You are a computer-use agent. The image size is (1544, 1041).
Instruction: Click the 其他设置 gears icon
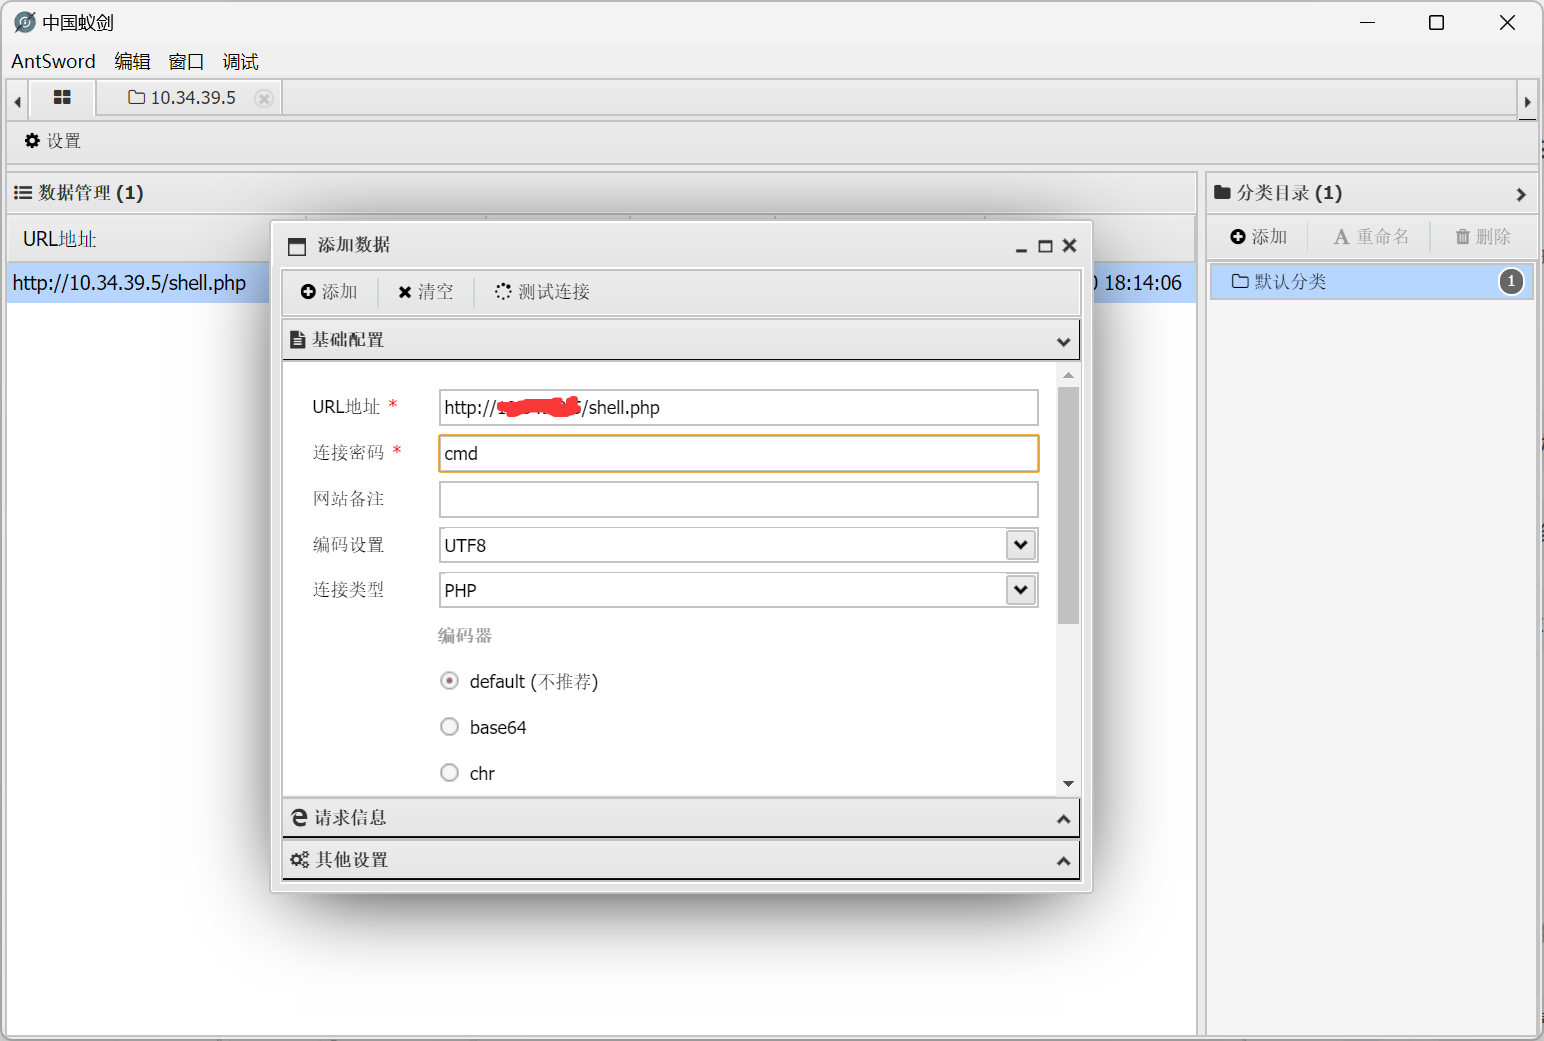coord(300,860)
